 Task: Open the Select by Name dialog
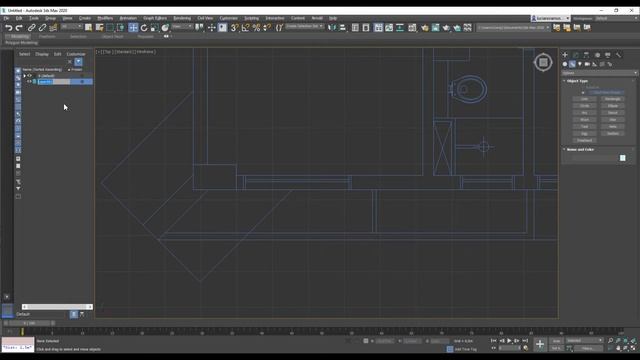coord(99,28)
